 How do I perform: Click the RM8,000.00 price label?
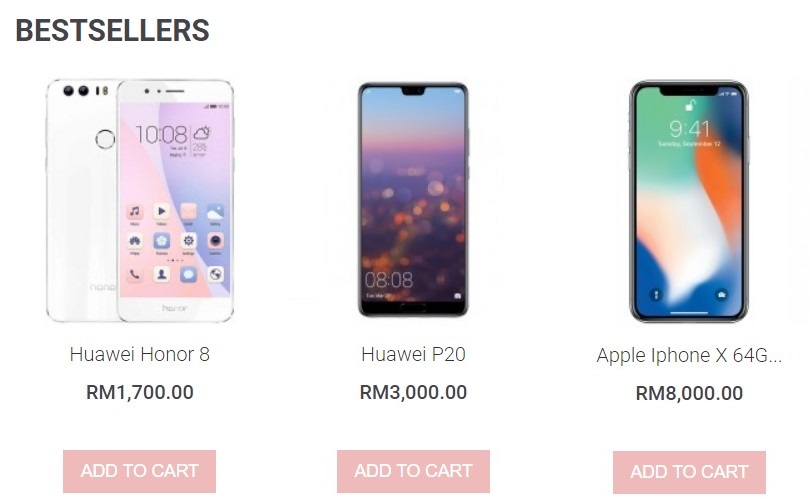689,394
